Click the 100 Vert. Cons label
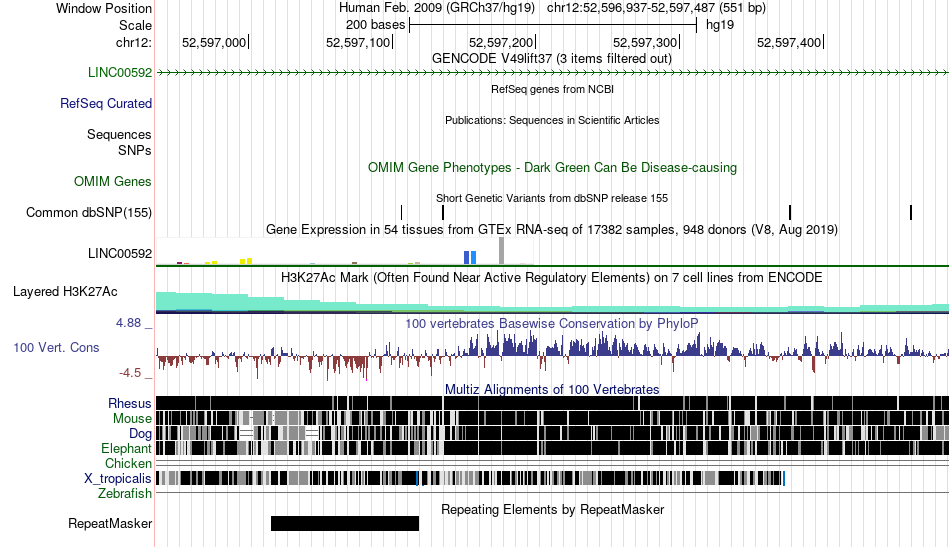This screenshot has width=950, height=547. (56, 348)
